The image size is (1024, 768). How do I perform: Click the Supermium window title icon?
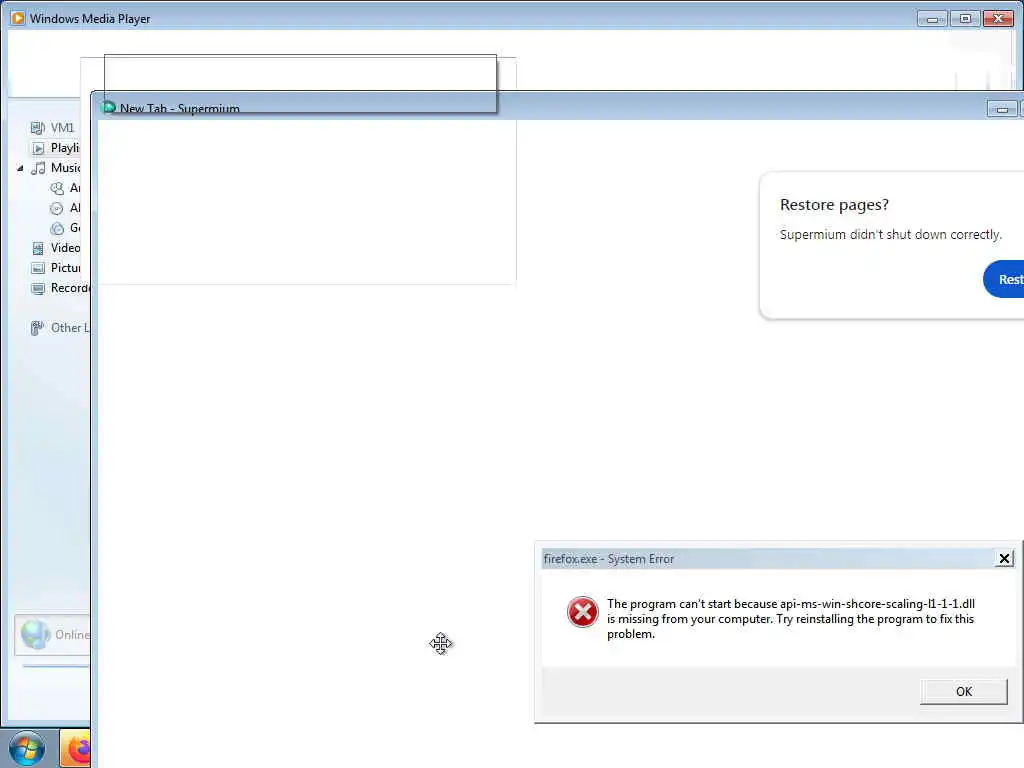108,108
